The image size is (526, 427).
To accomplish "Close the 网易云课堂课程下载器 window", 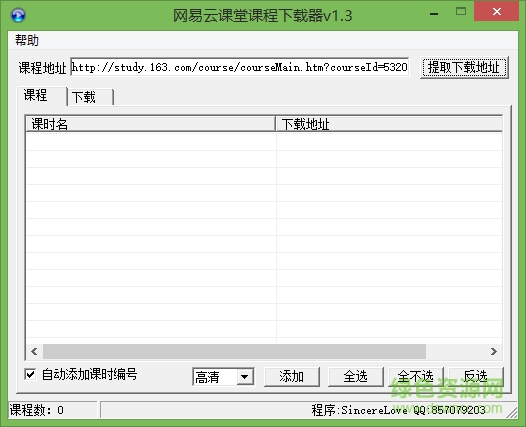I will [496, 12].
